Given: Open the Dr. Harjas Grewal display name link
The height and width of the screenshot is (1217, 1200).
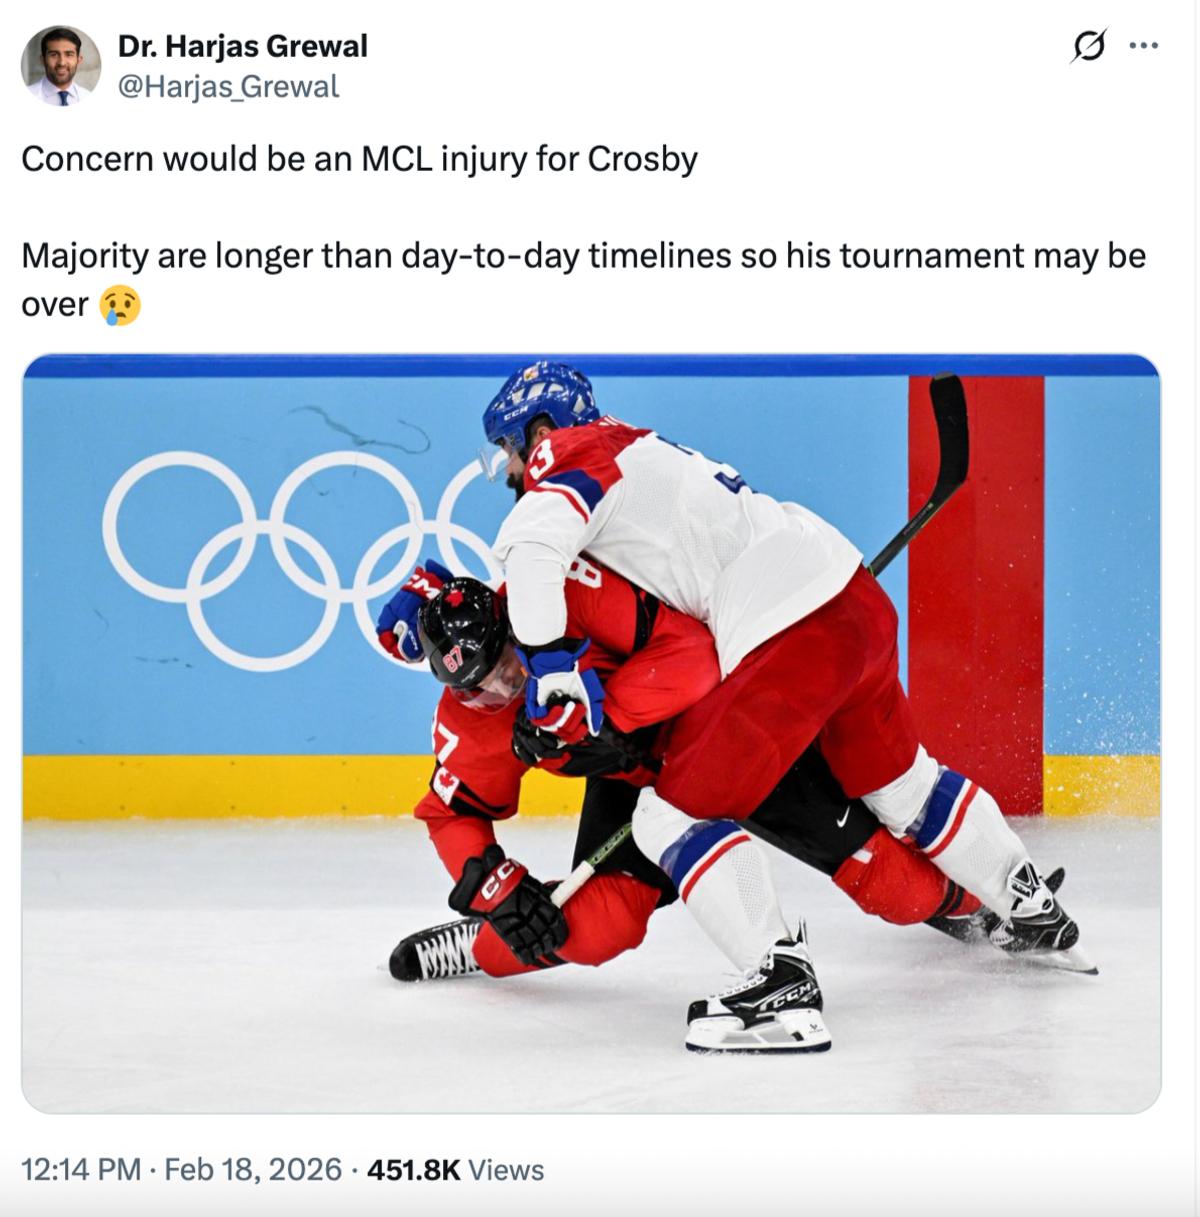Looking at the screenshot, I should 242,46.
